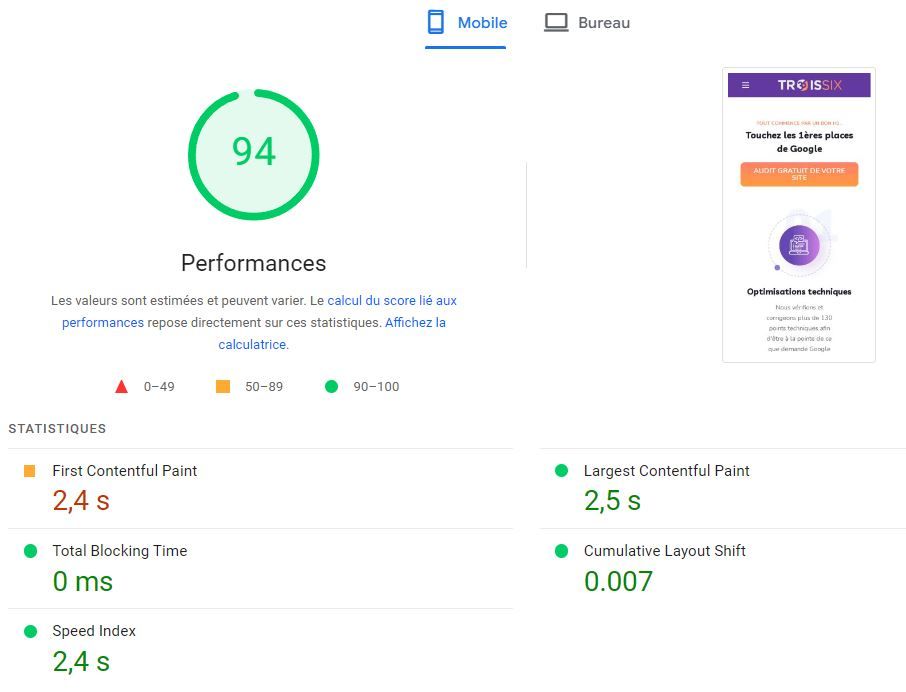Click green dot beside Largest Contentful Paint

[x=561, y=471]
